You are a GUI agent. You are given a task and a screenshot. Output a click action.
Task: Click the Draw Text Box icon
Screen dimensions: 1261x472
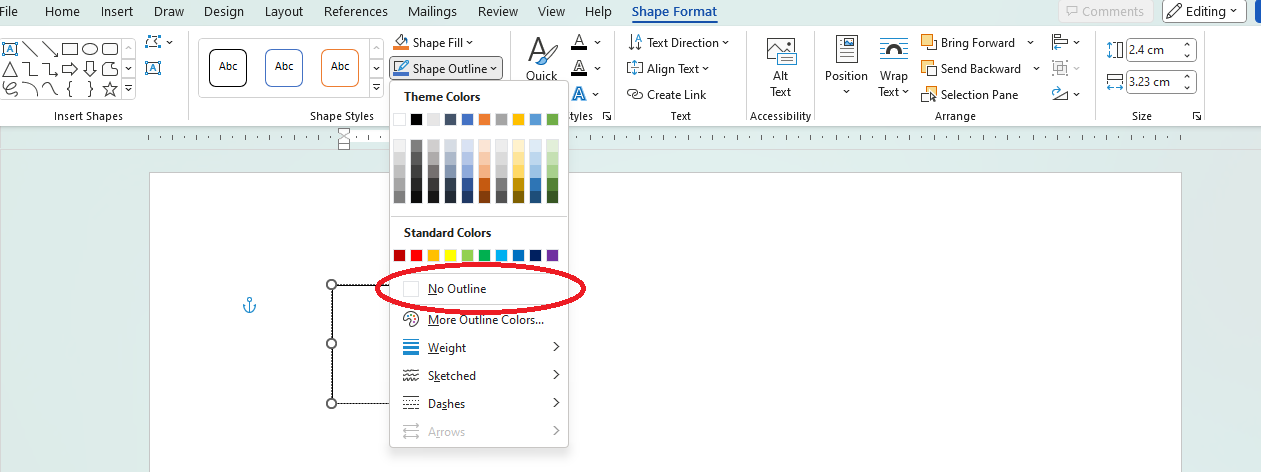pyautogui.click(x=153, y=68)
